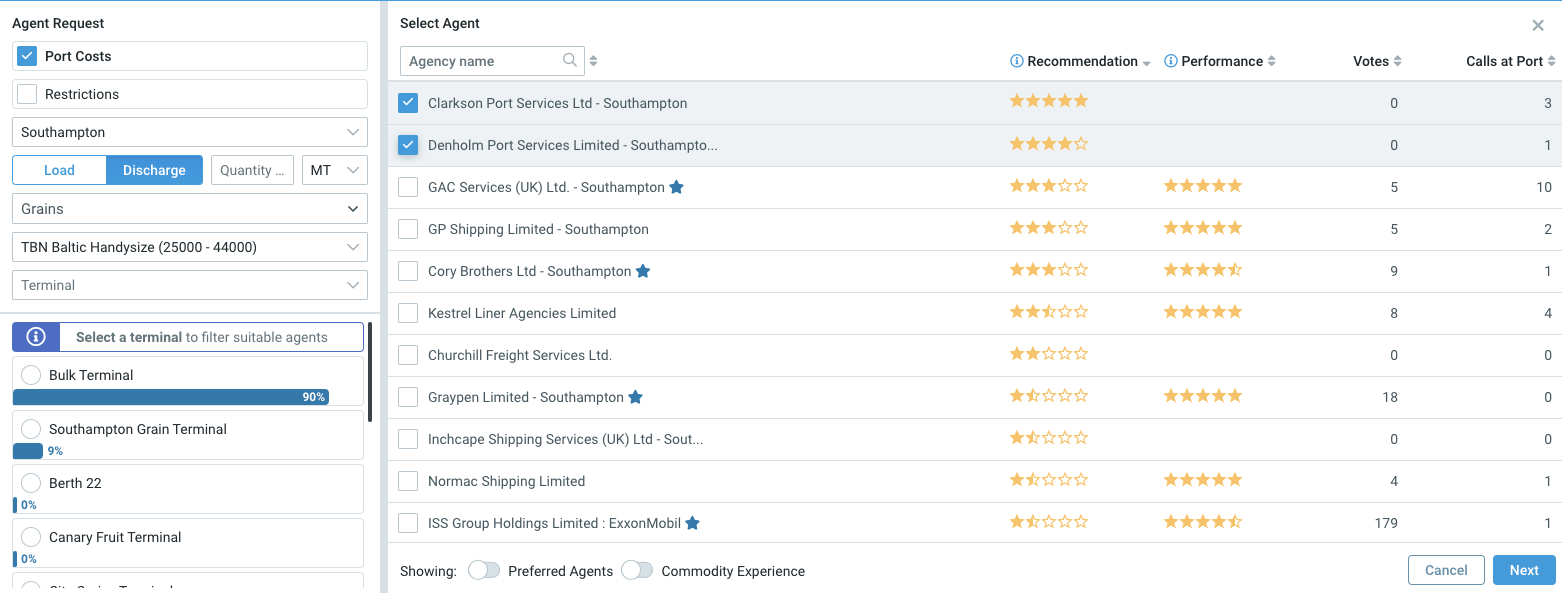Click the terminal list scrollbar
The width and height of the screenshot is (1562, 593).
[x=370, y=372]
